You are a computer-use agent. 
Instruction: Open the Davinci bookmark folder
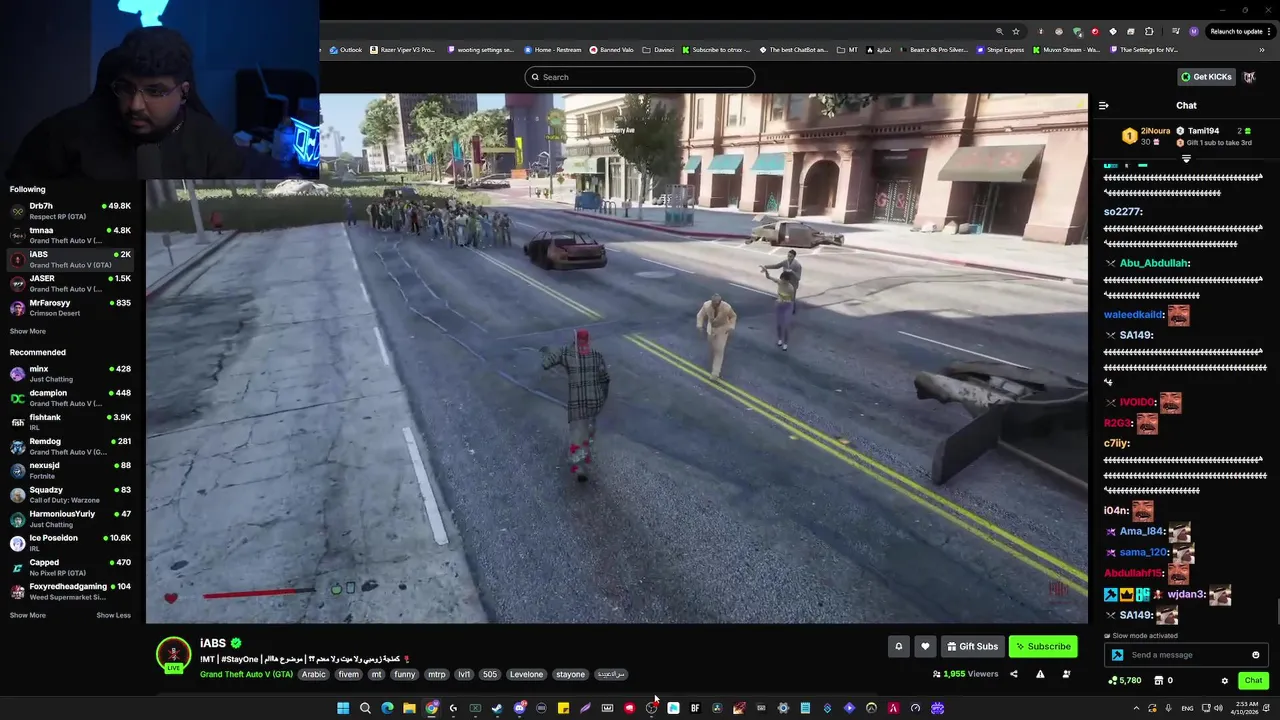click(659, 49)
